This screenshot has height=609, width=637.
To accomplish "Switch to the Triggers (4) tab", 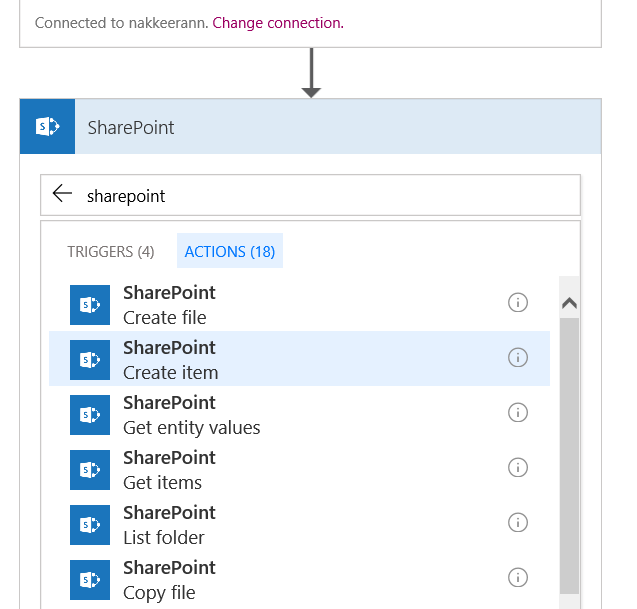I will [x=111, y=252].
